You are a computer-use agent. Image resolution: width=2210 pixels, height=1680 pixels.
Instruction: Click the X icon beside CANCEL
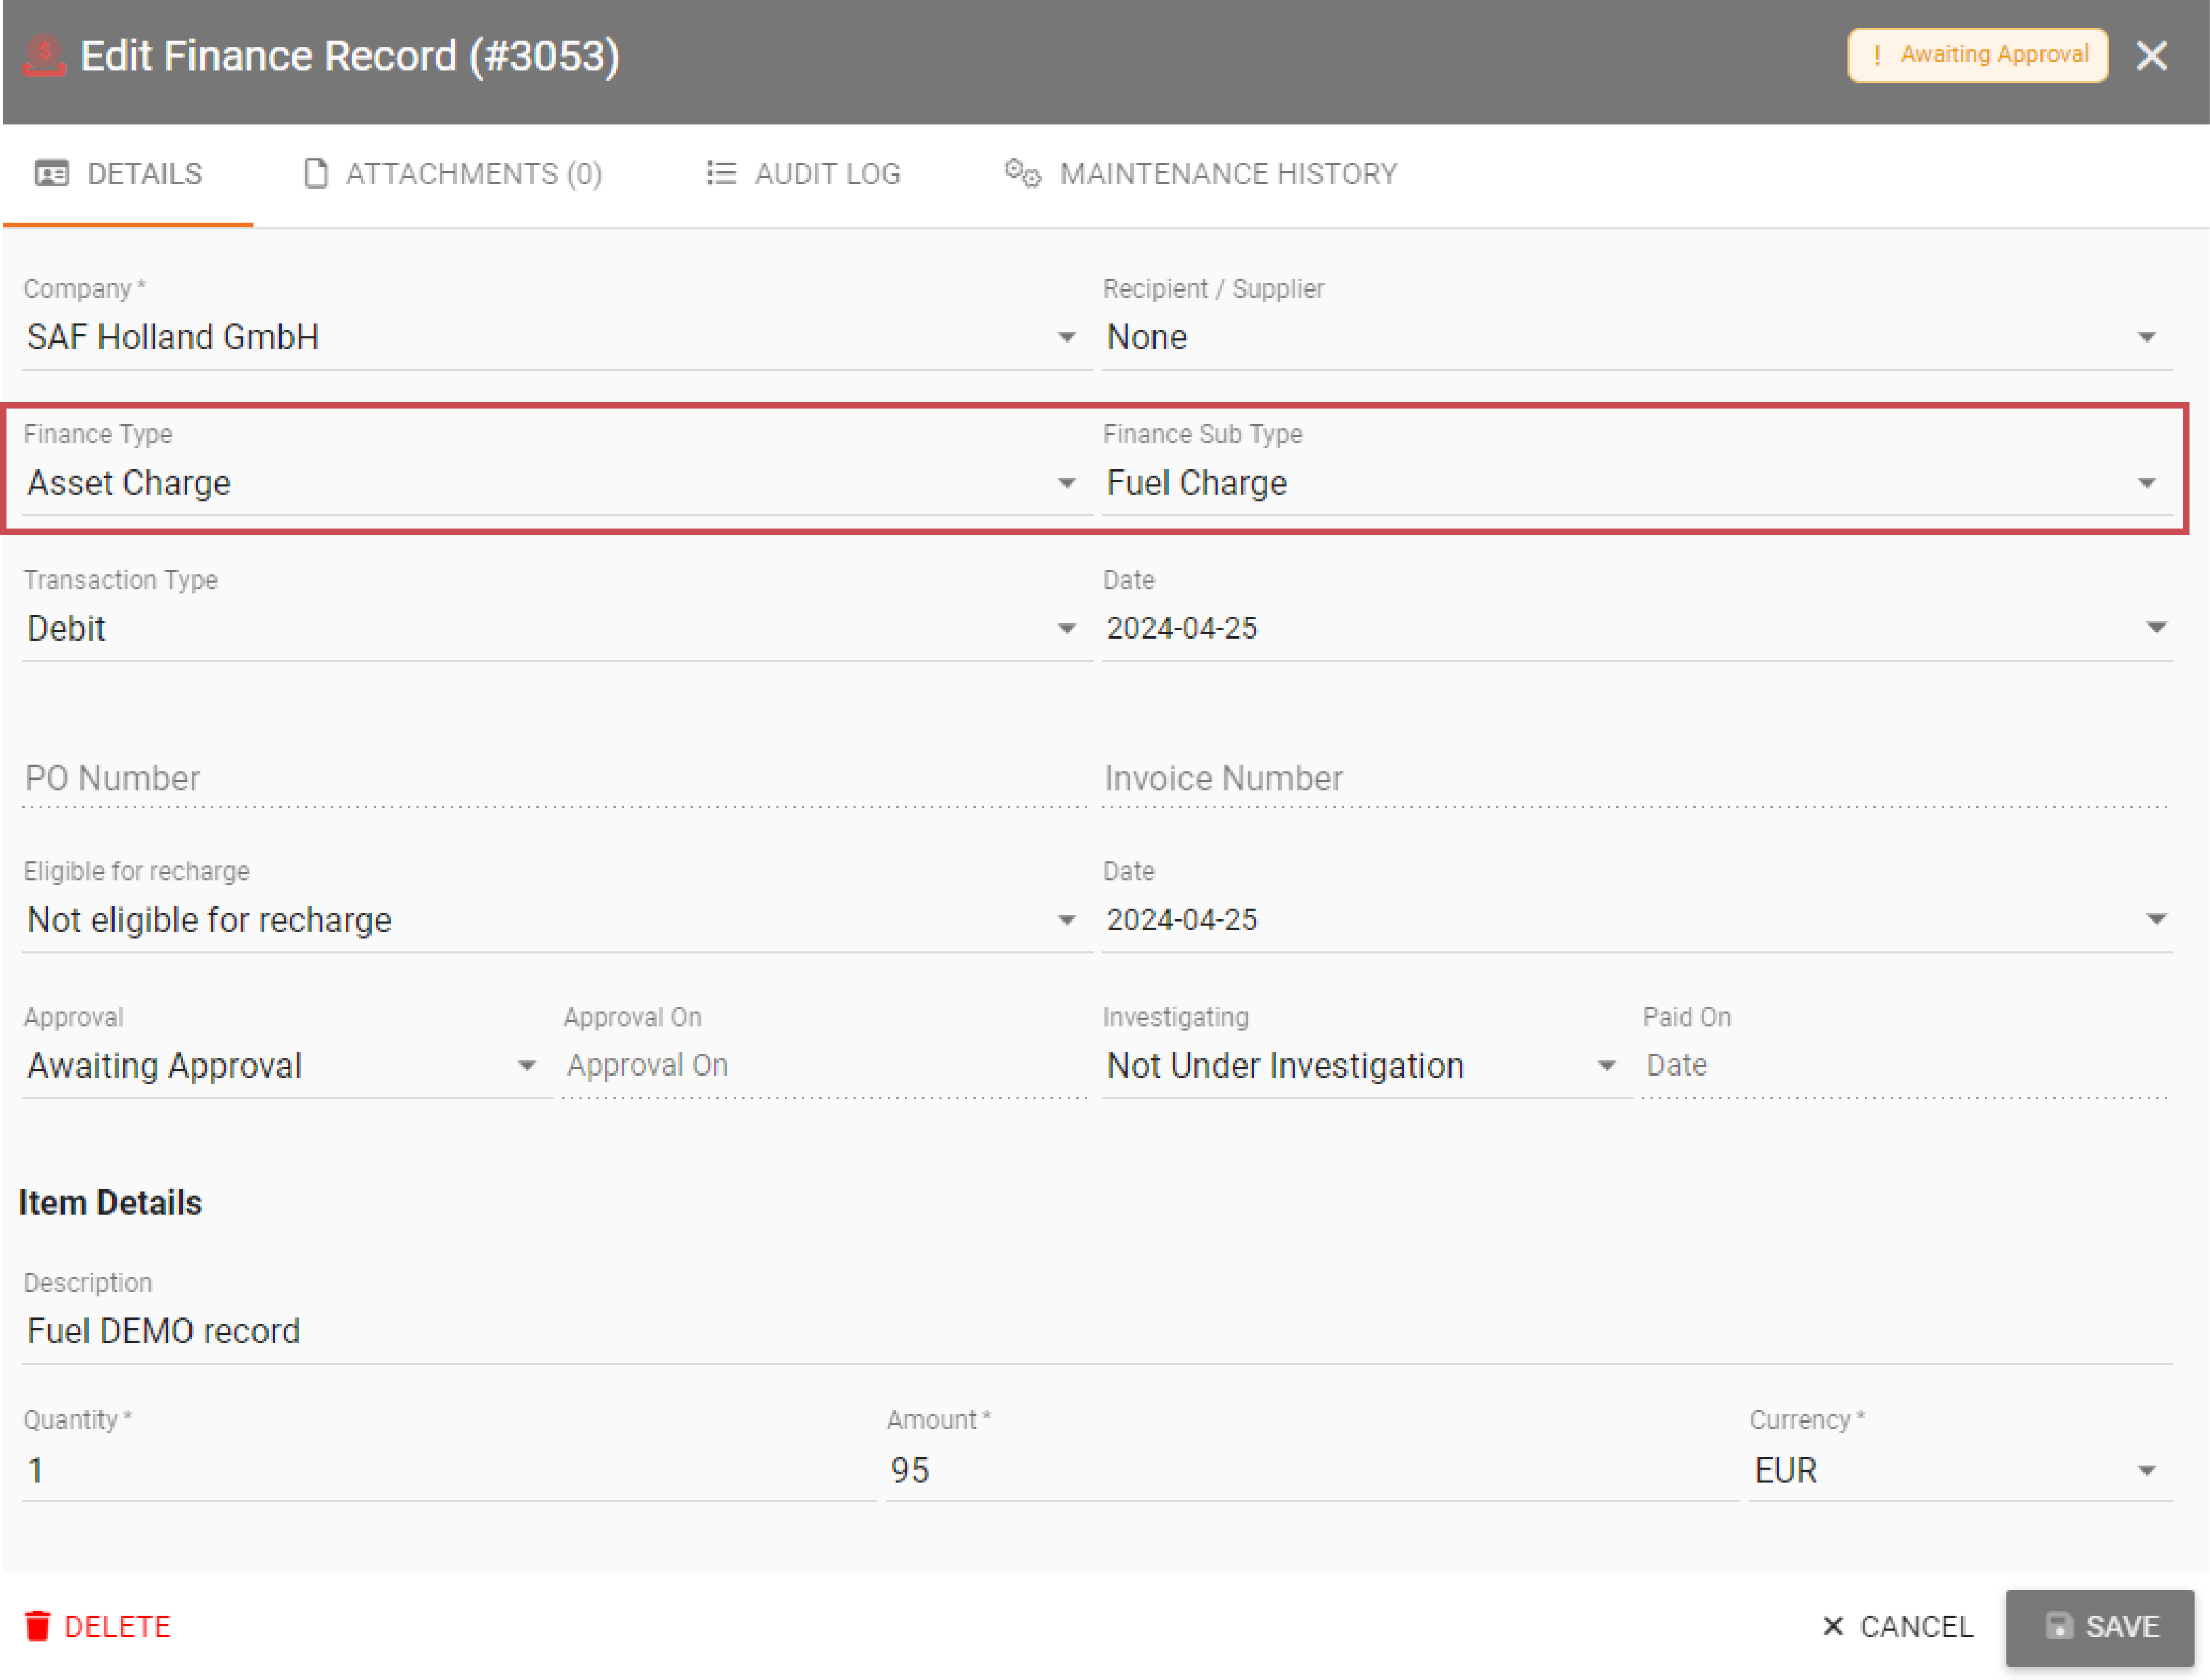pyautogui.click(x=1832, y=1626)
